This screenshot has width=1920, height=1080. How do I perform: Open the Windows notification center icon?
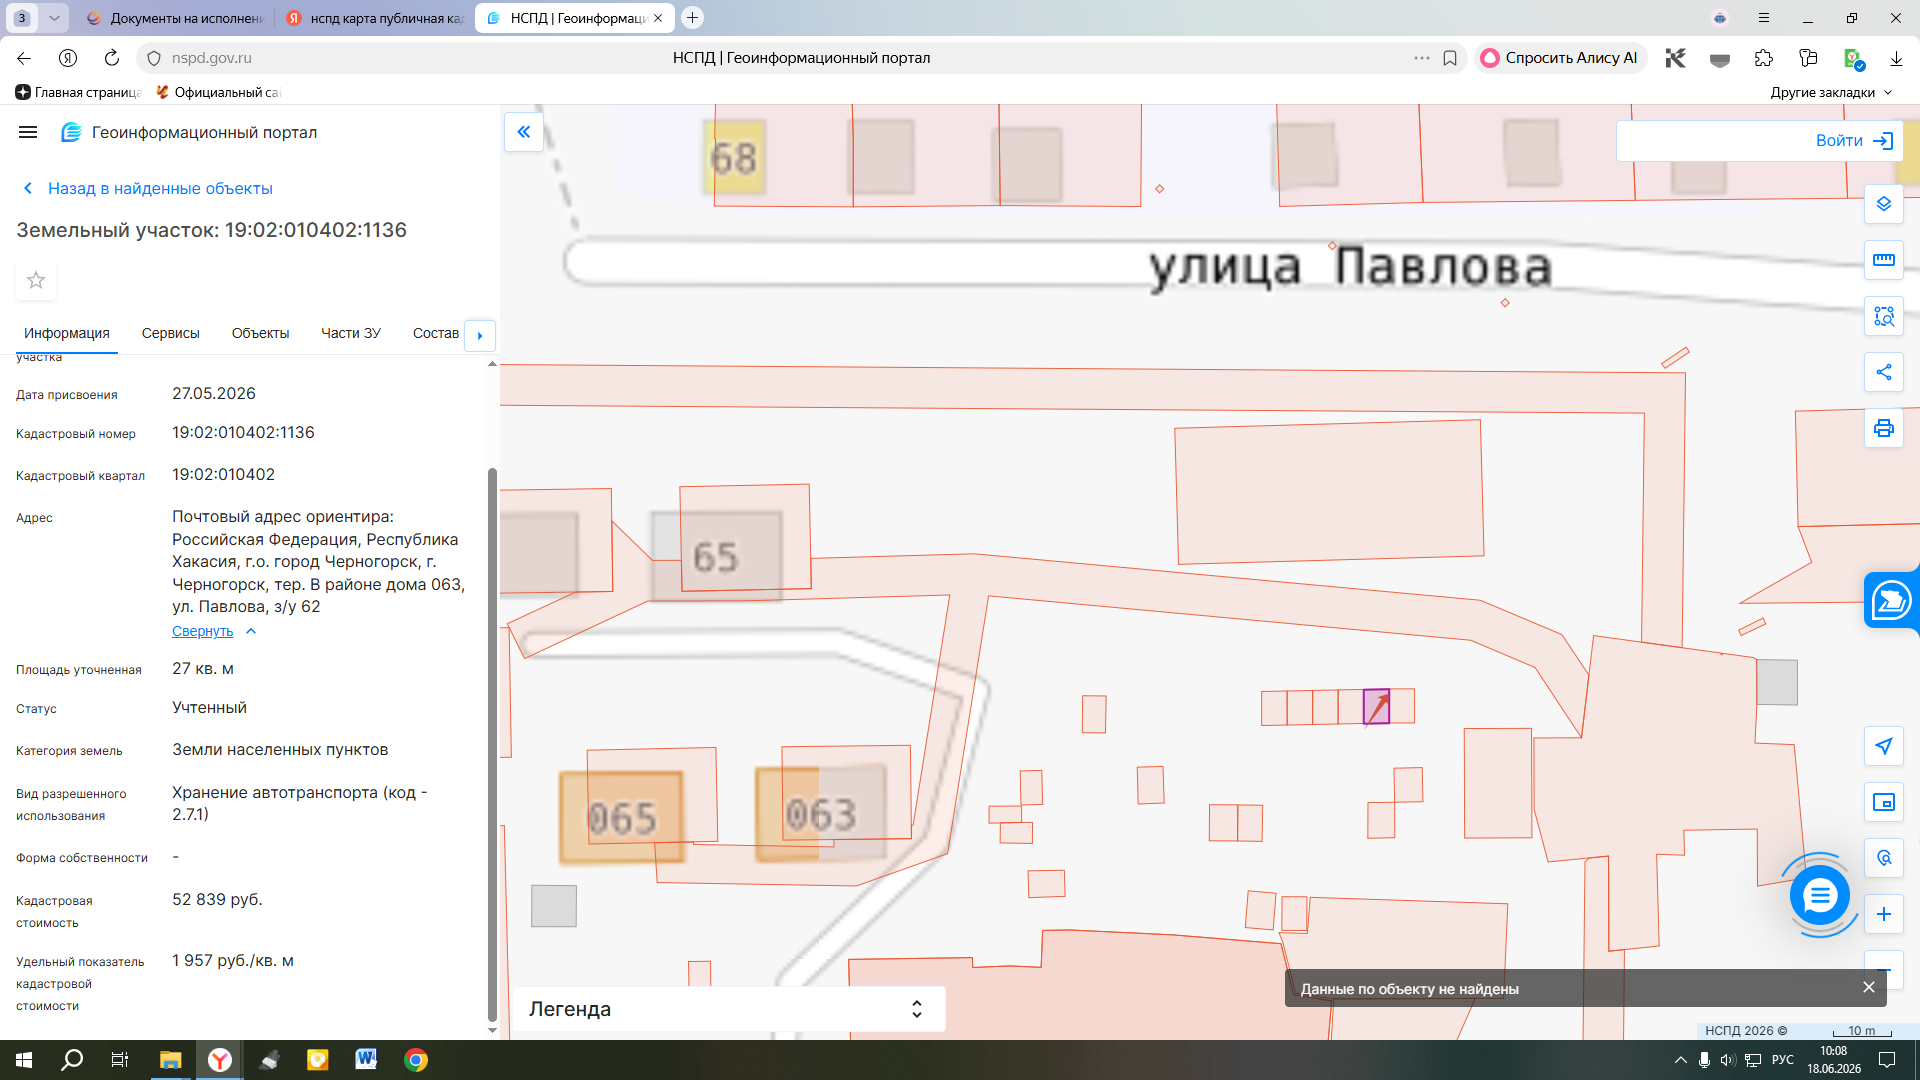click(x=1887, y=1060)
